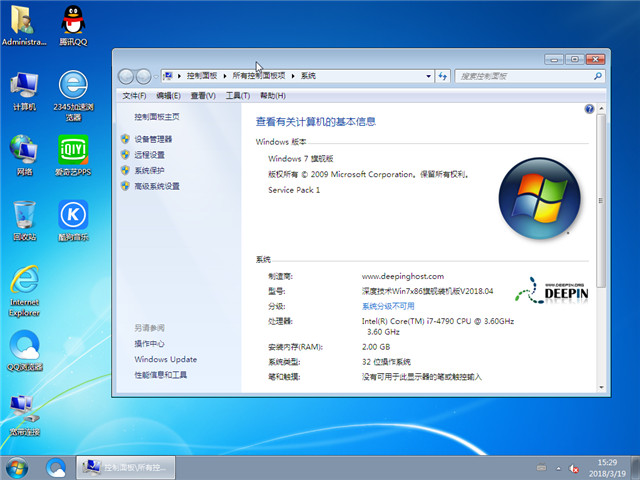Select 所有控制面板项 breadcrumb segment
This screenshot has width=640, height=480.
[x=258, y=76]
